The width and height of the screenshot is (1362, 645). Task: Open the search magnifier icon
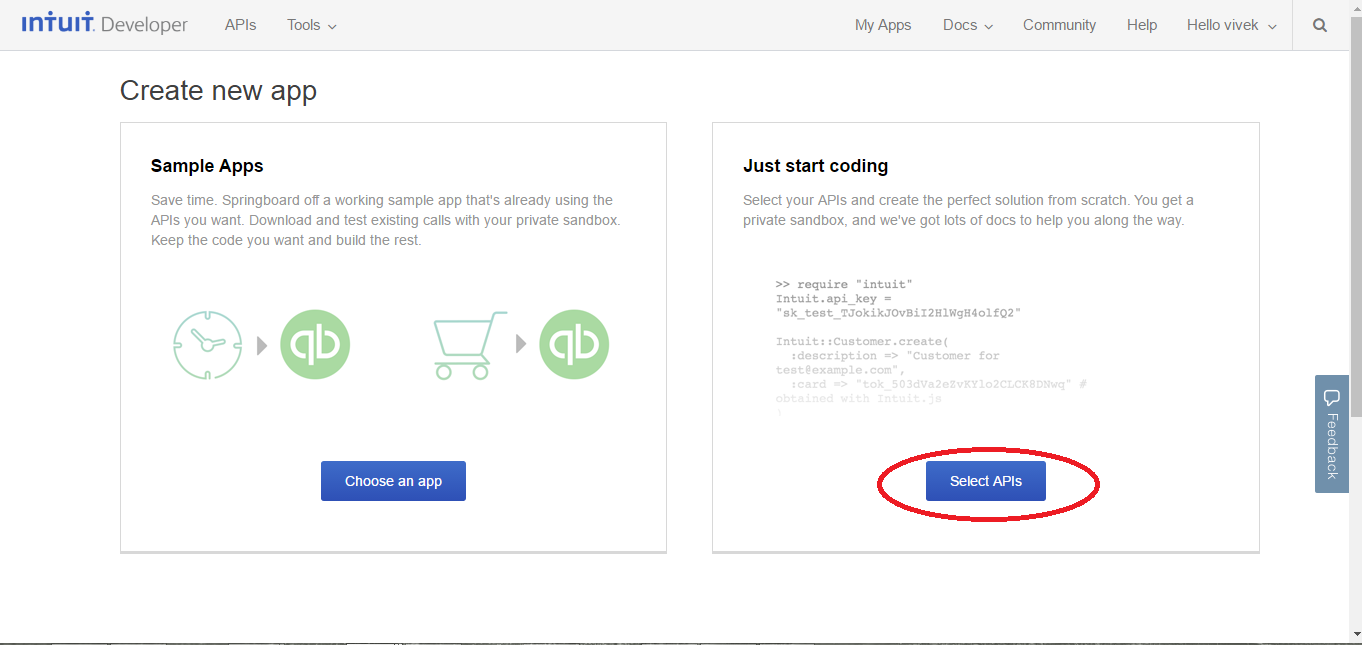(x=1320, y=25)
